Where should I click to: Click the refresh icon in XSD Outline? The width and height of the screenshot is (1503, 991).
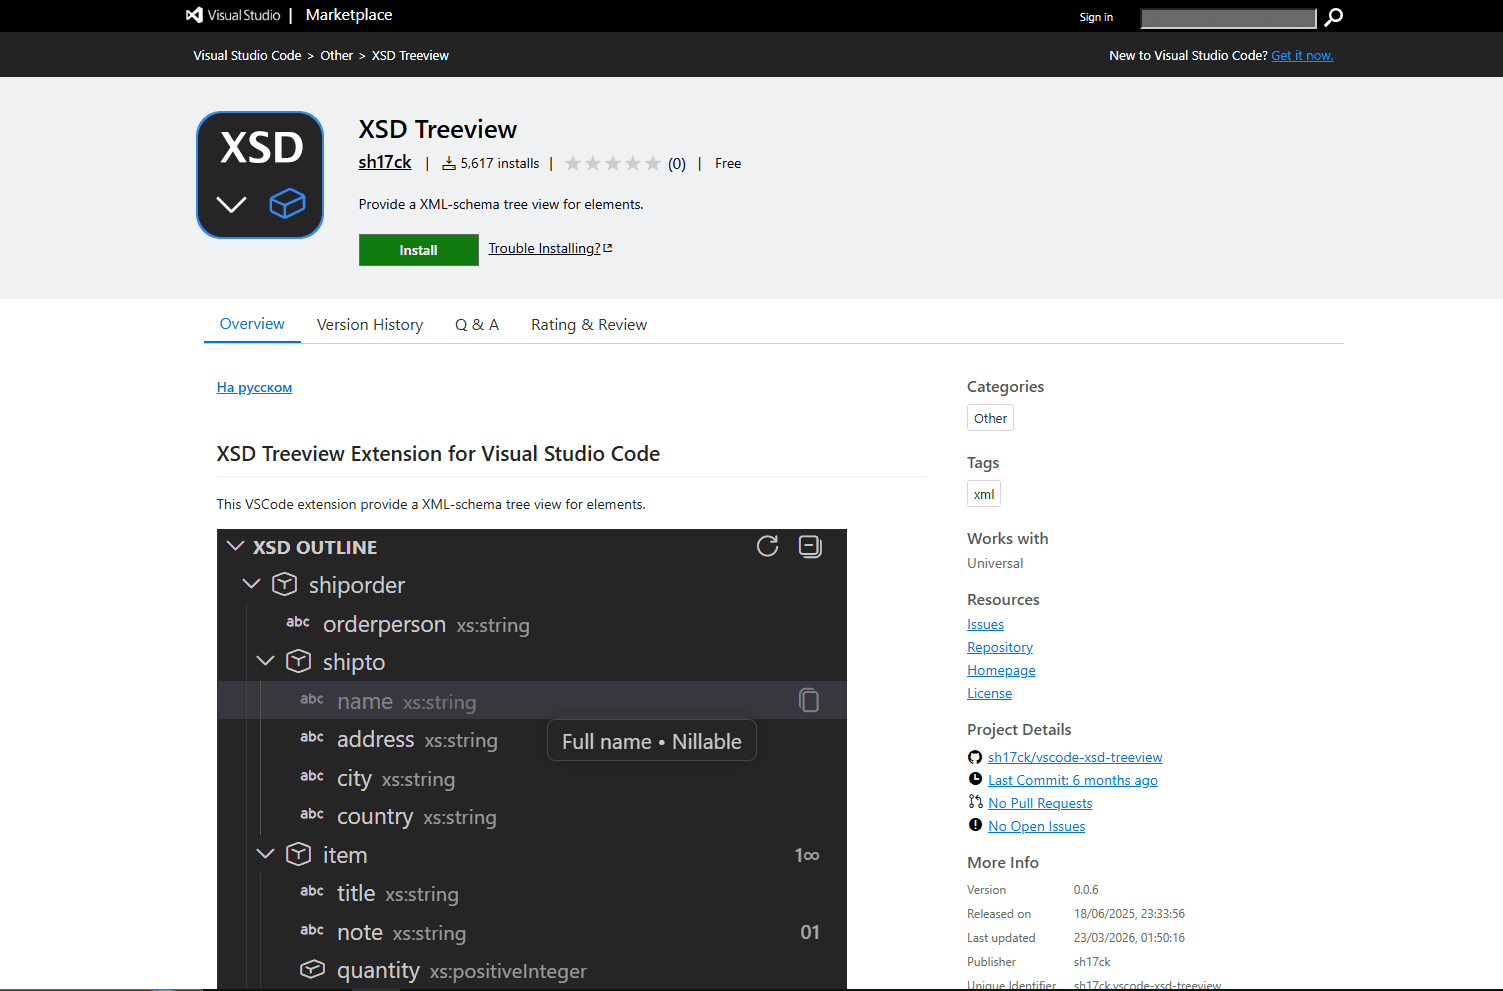coord(767,546)
